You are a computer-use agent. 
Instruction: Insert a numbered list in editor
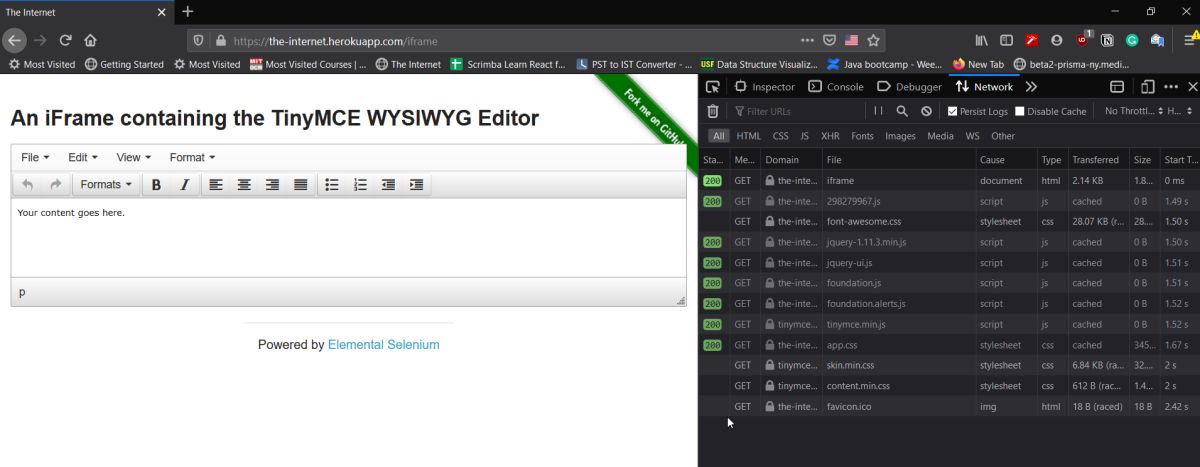pyautogui.click(x=361, y=184)
